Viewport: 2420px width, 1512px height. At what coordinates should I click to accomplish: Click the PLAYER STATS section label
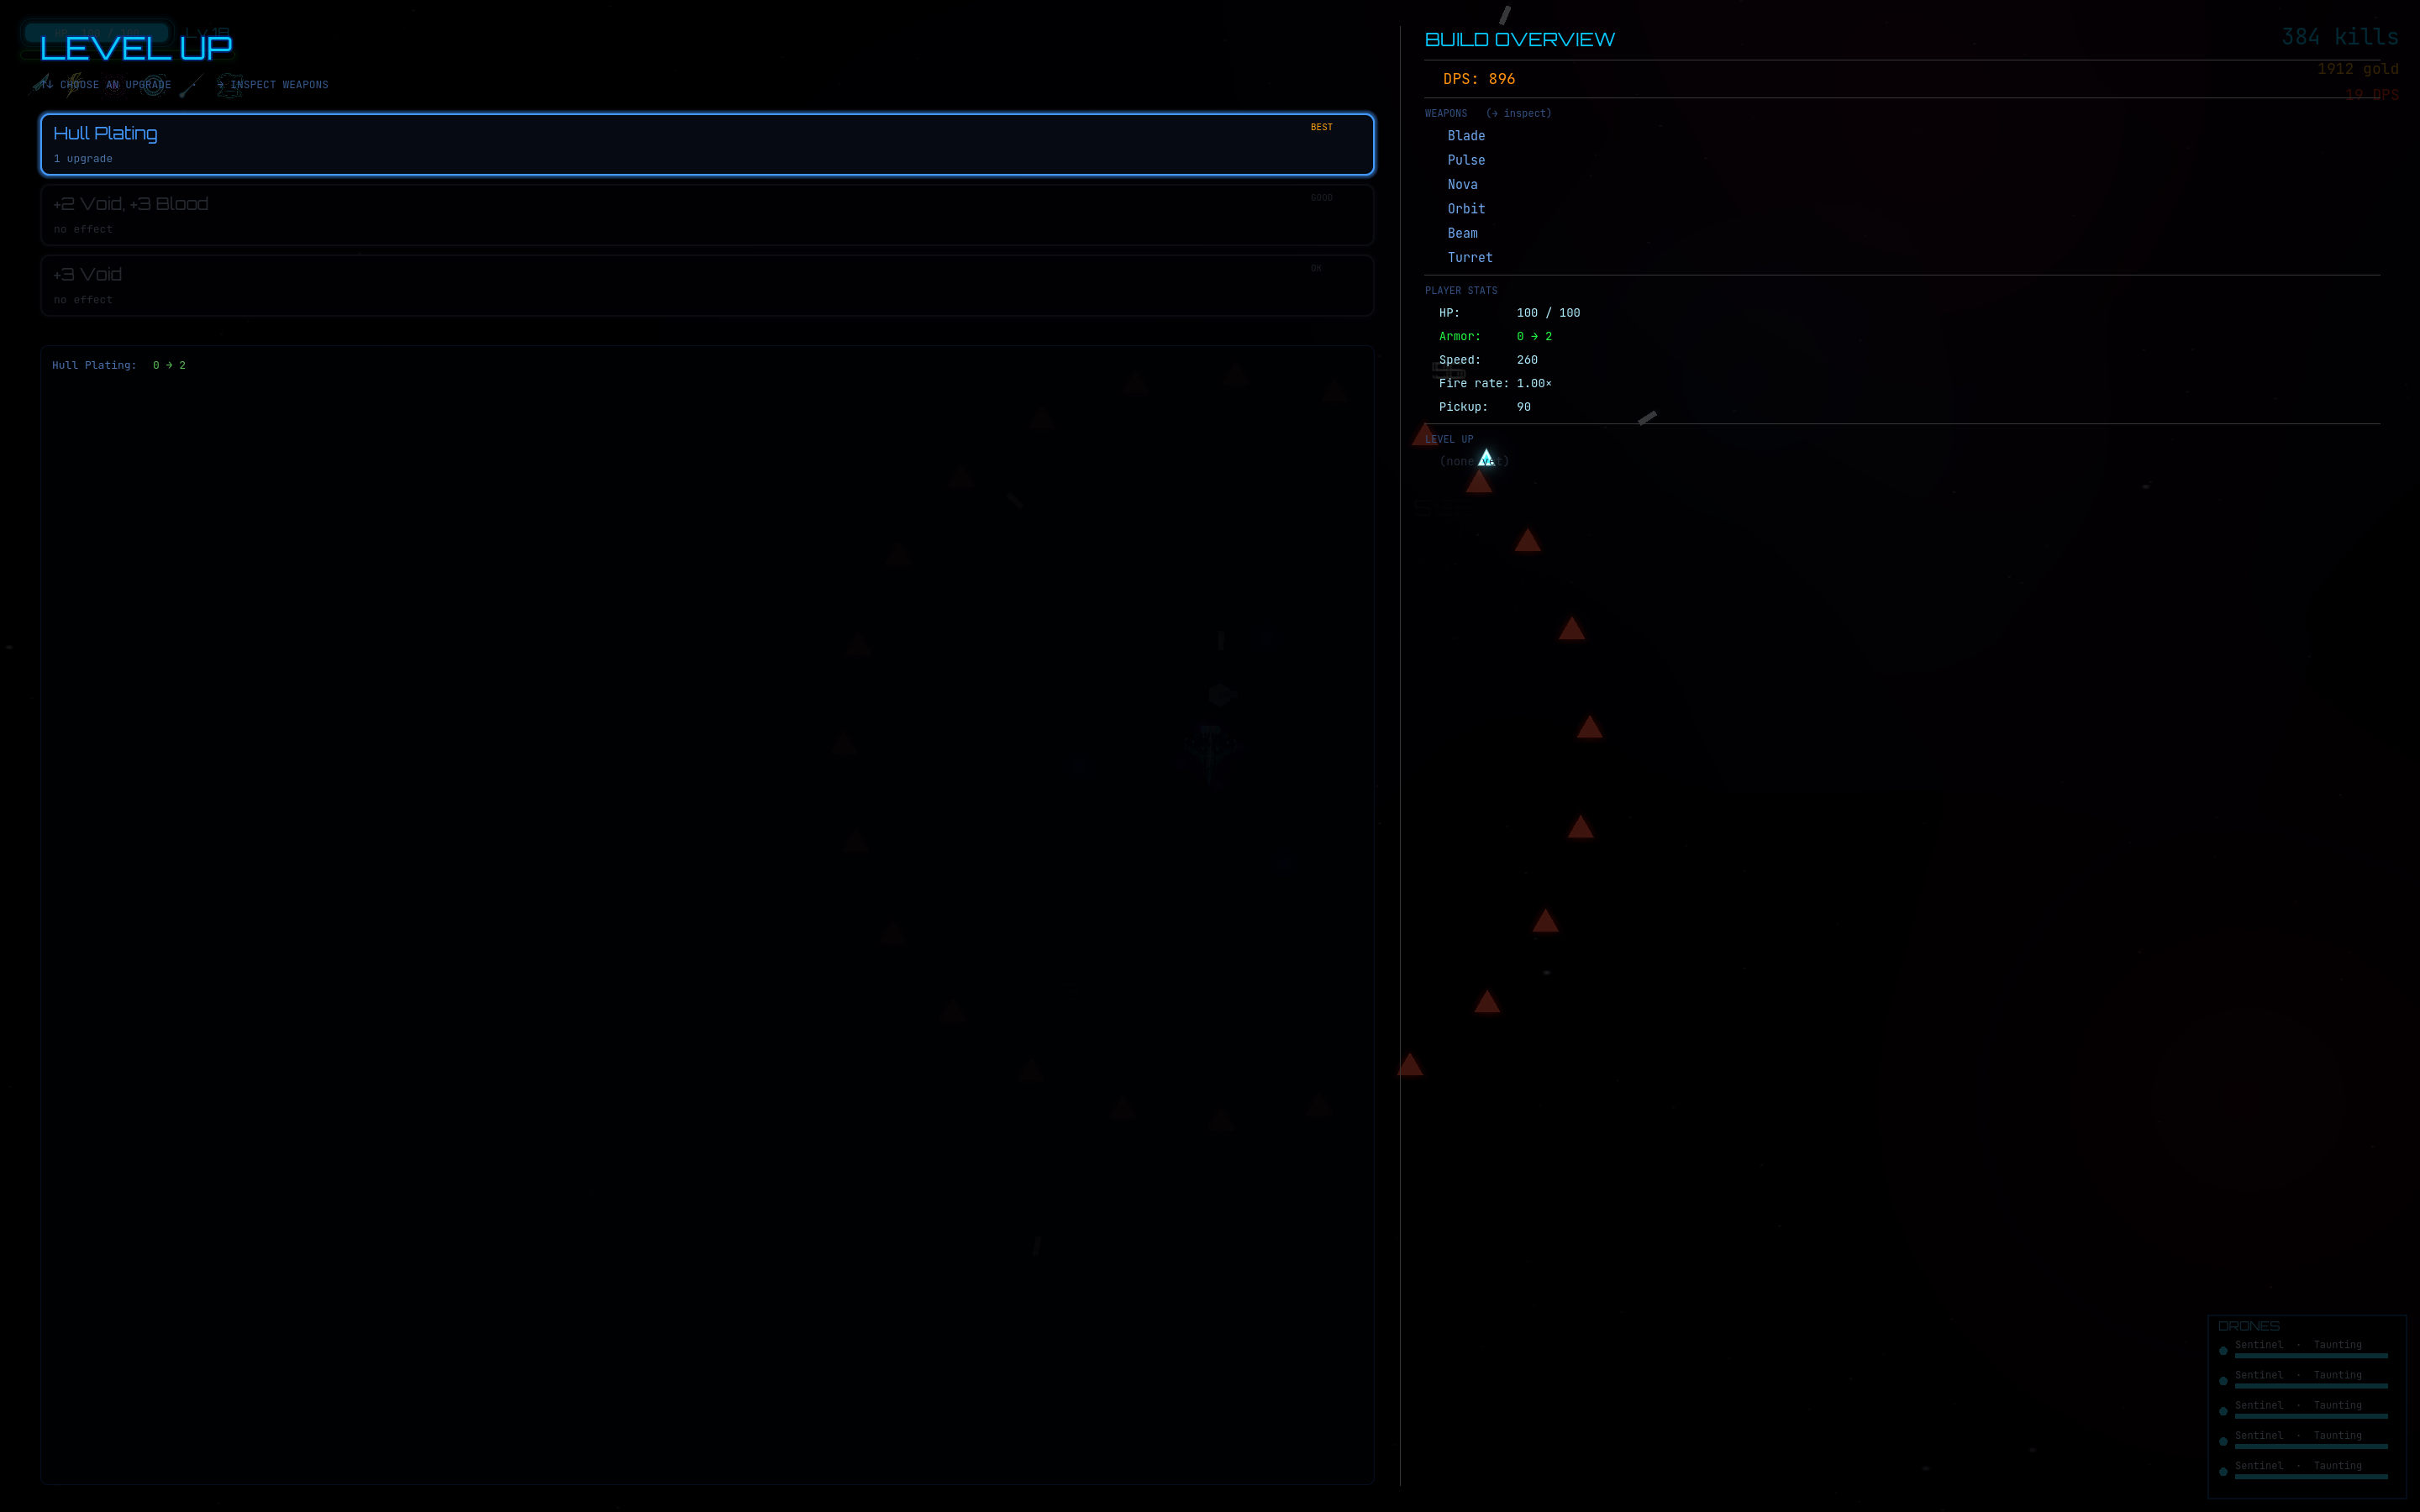tap(1461, 290)
